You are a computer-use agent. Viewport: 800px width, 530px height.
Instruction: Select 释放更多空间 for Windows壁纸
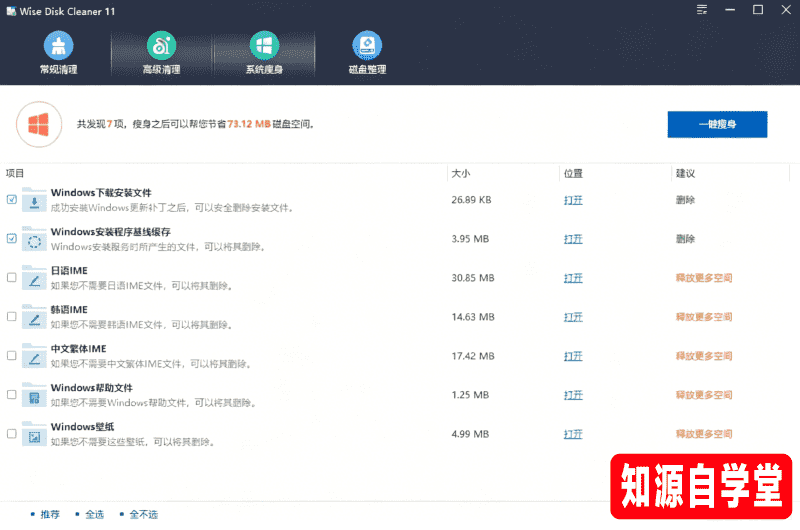[x=704, y=434]
